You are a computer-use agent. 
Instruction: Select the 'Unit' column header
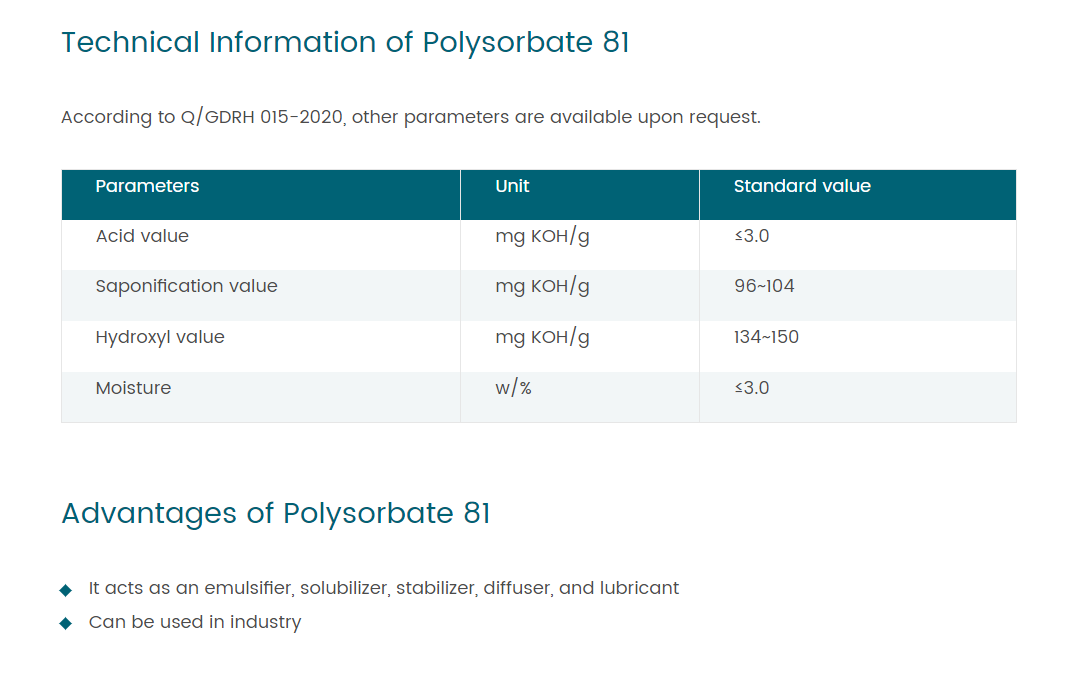tap(512, 186)
